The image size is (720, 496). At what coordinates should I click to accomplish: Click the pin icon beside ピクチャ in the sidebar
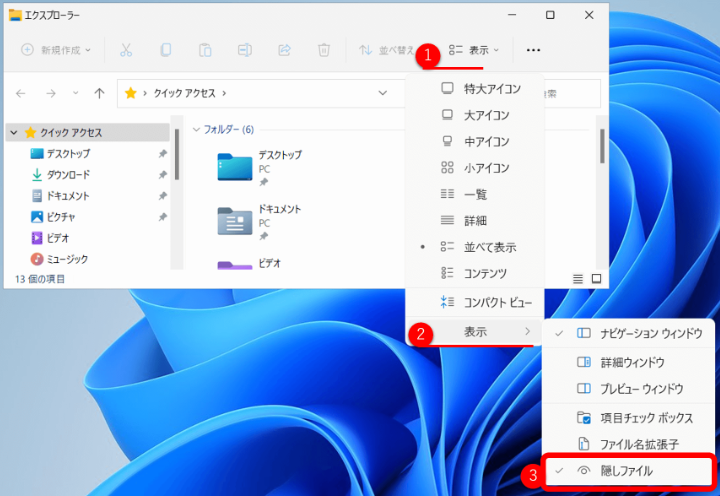[x=163, y=217]
